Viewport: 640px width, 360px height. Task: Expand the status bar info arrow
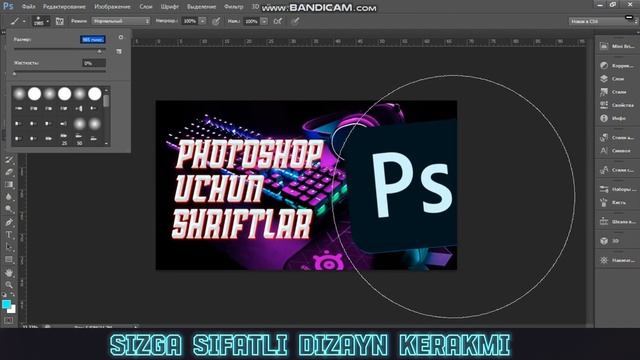tap(136, 327)
